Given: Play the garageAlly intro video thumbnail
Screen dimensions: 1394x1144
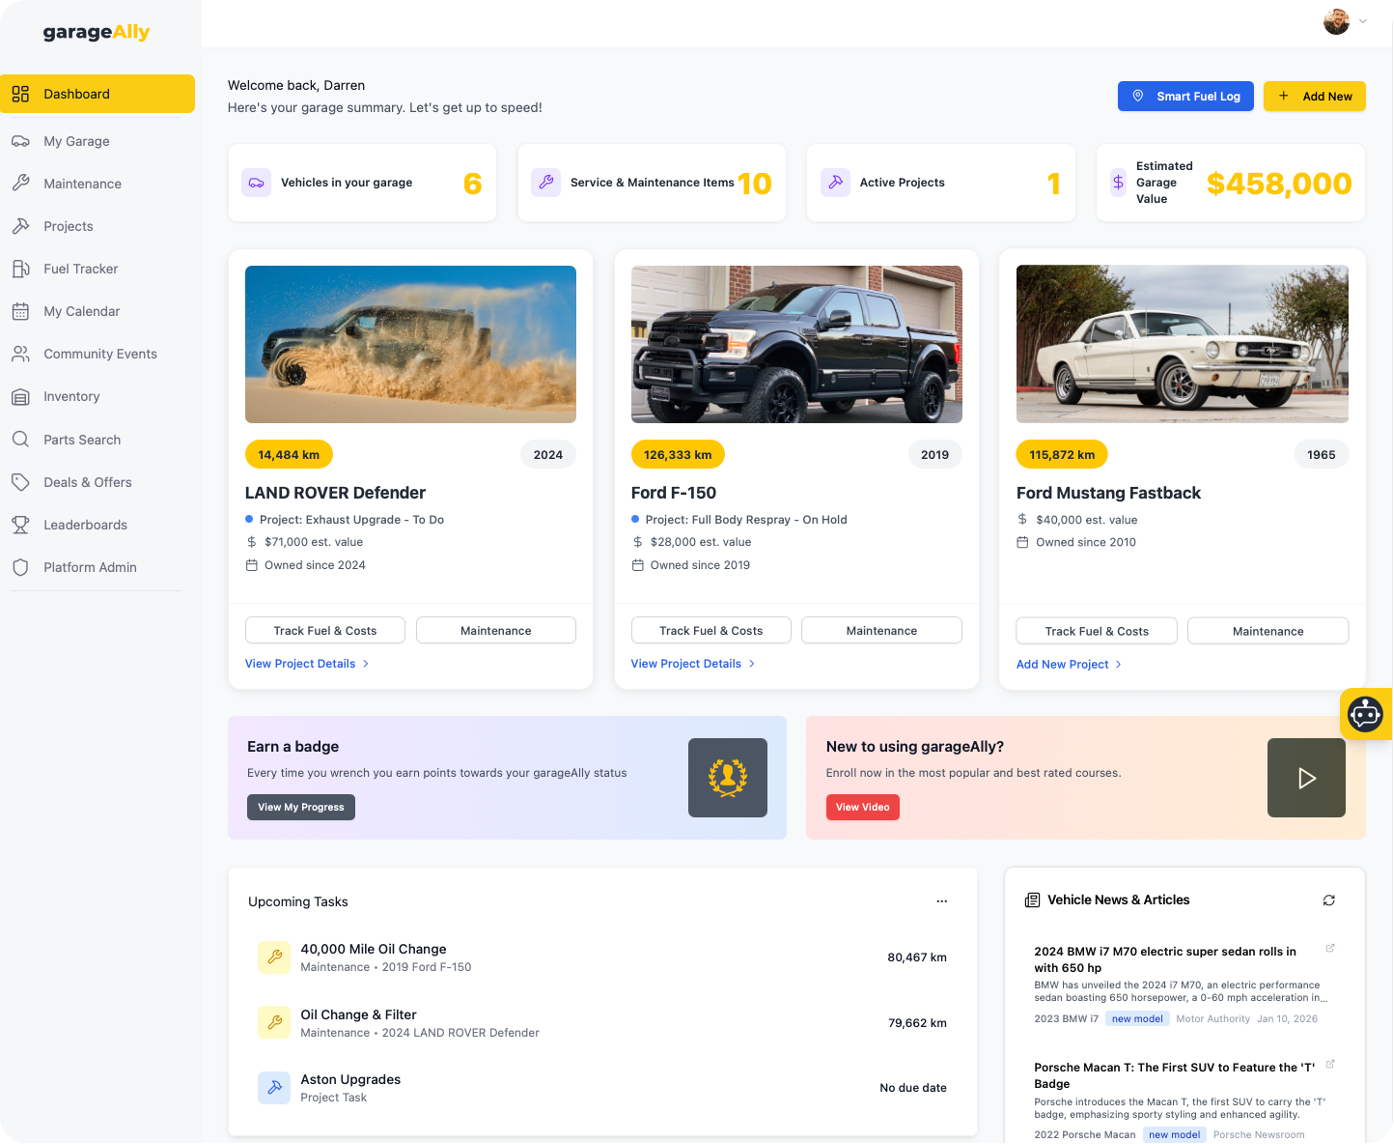Looking at the screenshot, I should 1305,777.
